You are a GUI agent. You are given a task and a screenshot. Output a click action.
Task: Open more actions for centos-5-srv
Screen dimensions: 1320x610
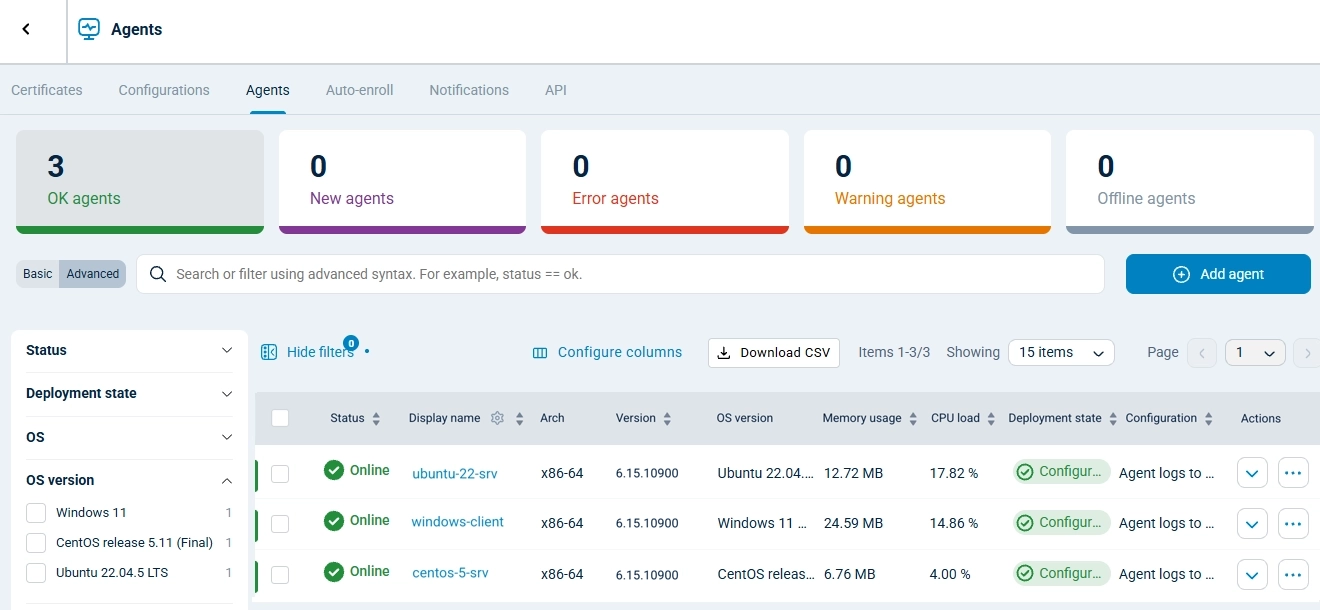coord(1294,574)
